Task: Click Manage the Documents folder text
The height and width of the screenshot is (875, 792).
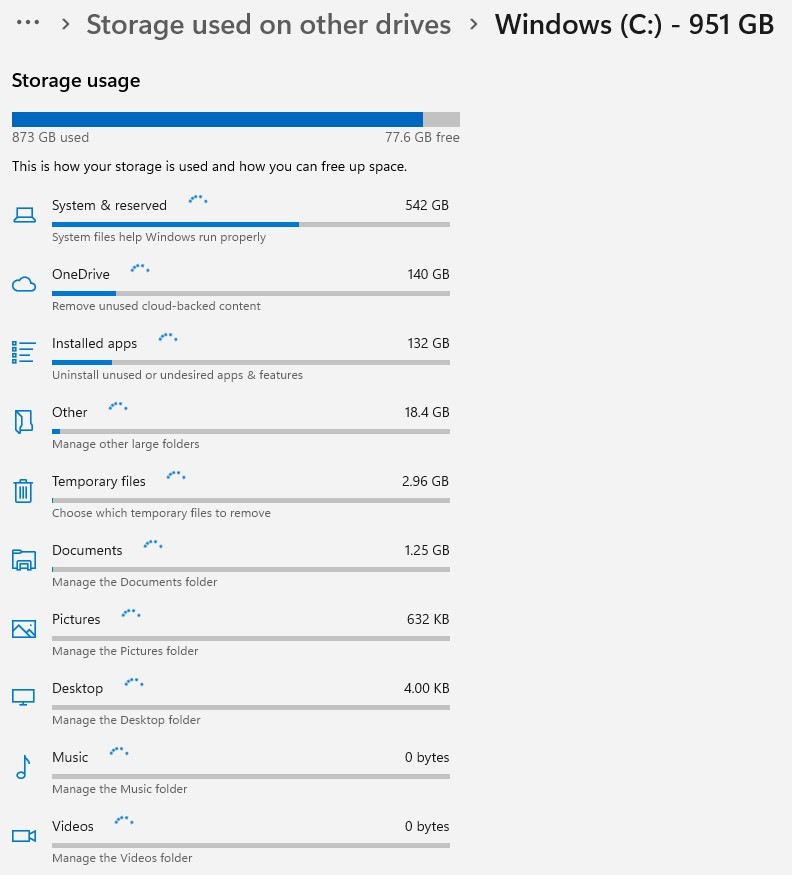Action: pyautogui.click(x=134, y=582)
